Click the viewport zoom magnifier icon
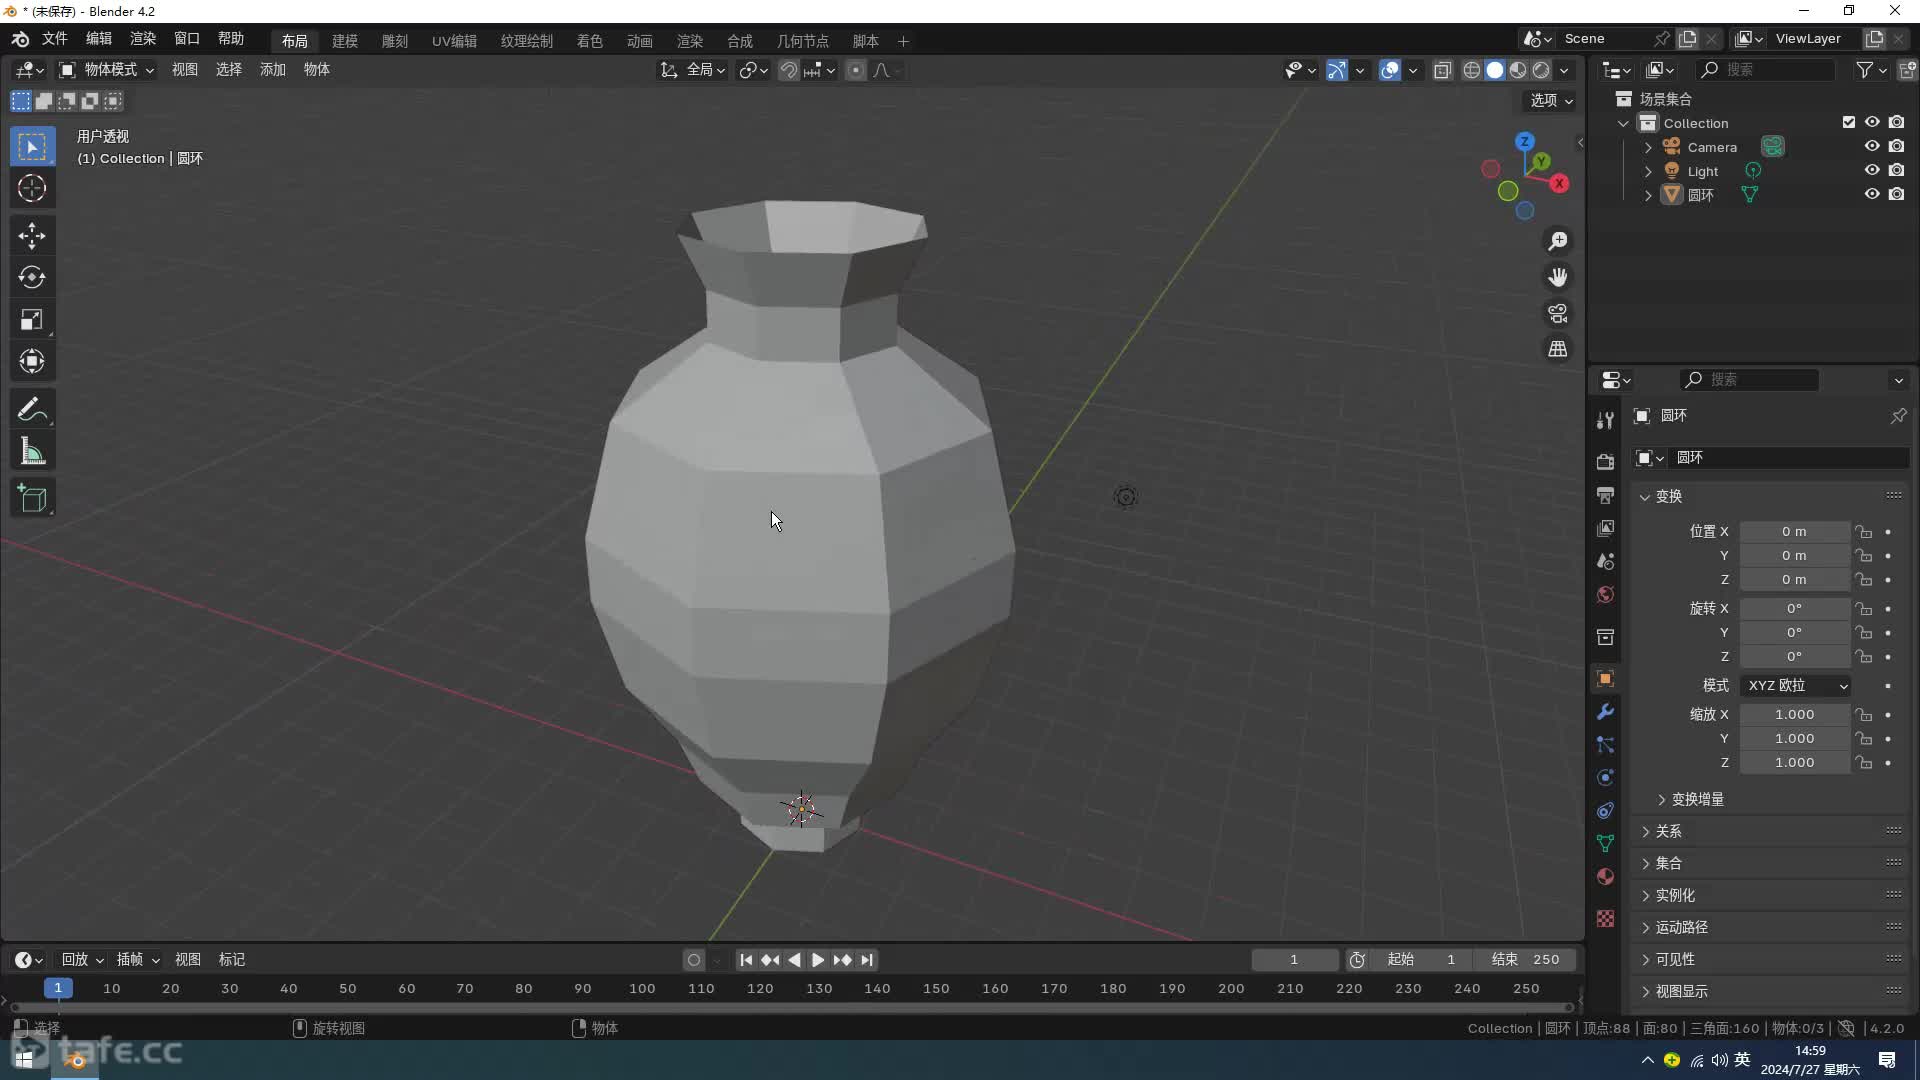Viewport: 1920px width, 1080px height. pyautogui.click(x=1558, y=241)
